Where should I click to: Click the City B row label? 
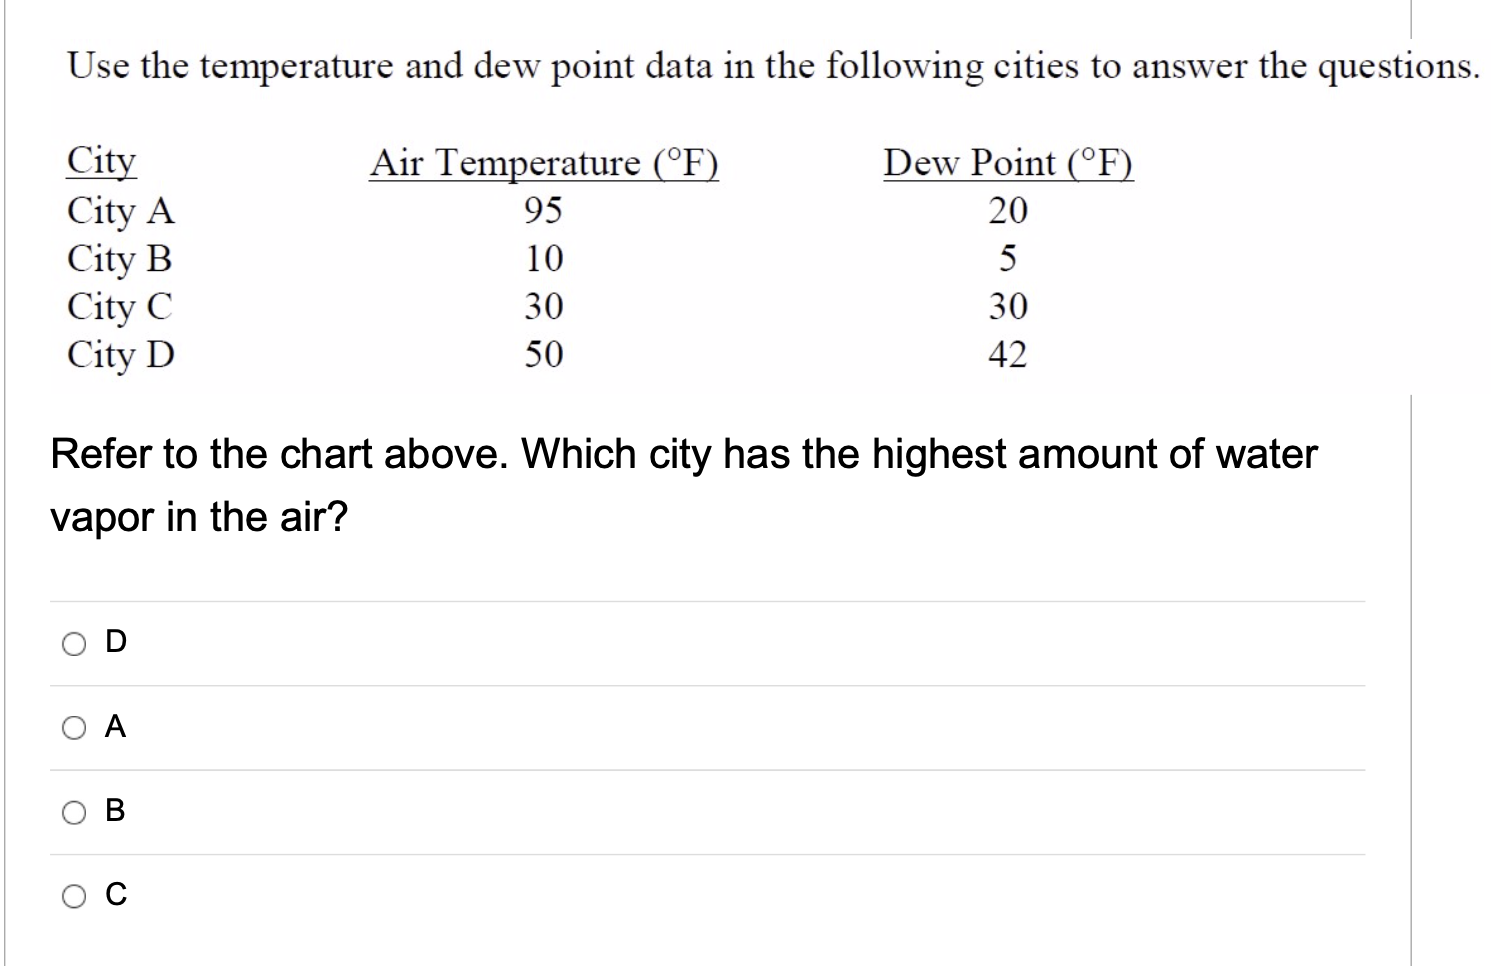click(118, 259)
